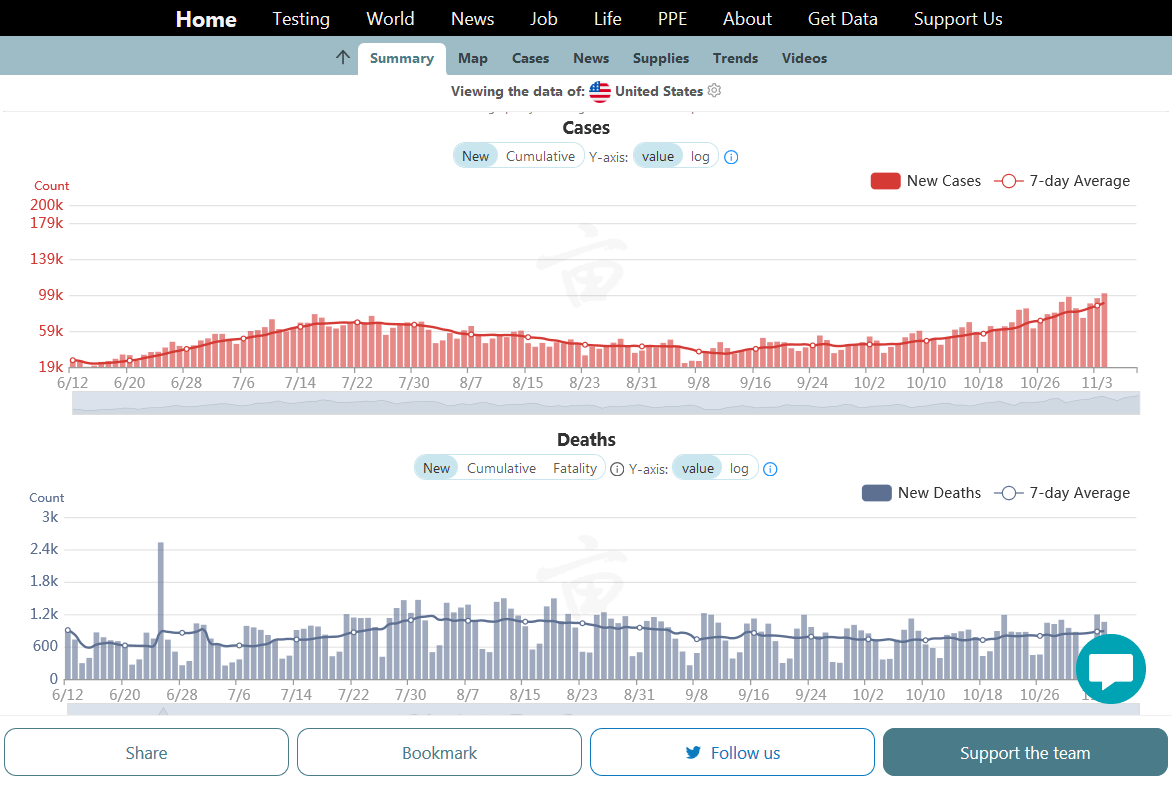The width and height of the screenshot is (1172, 788).
Task: Switch Cases chart to Cumulative
Action: 540,156
